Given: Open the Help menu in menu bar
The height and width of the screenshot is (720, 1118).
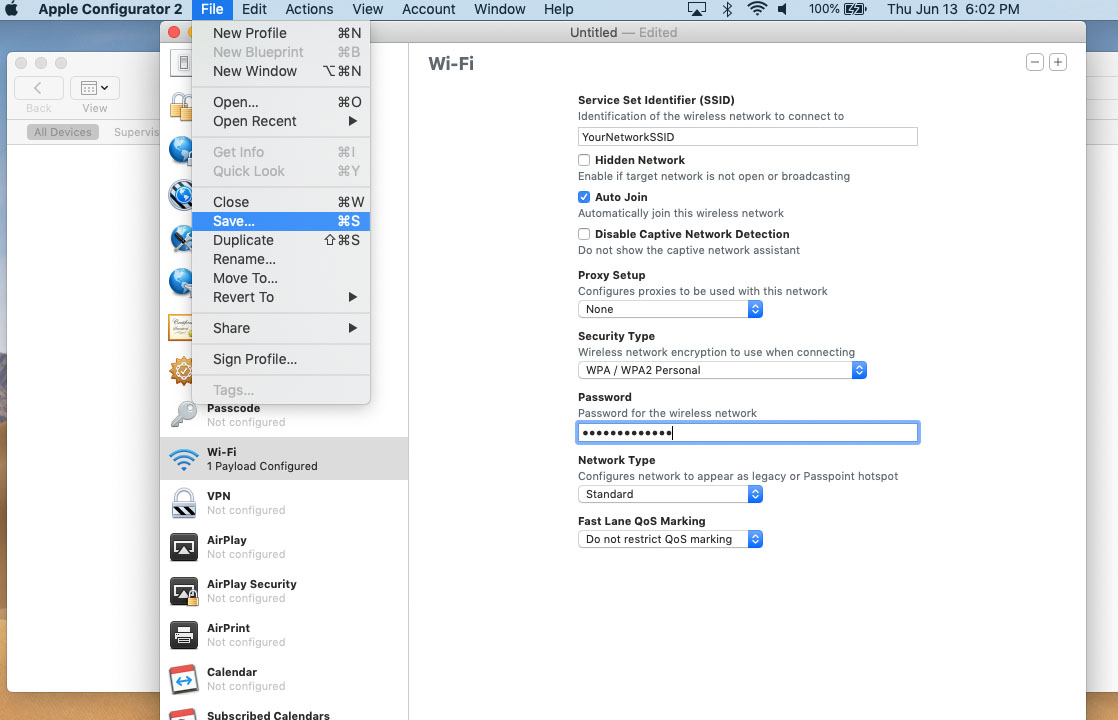Looking at the screenshot, I should (558, 9).
